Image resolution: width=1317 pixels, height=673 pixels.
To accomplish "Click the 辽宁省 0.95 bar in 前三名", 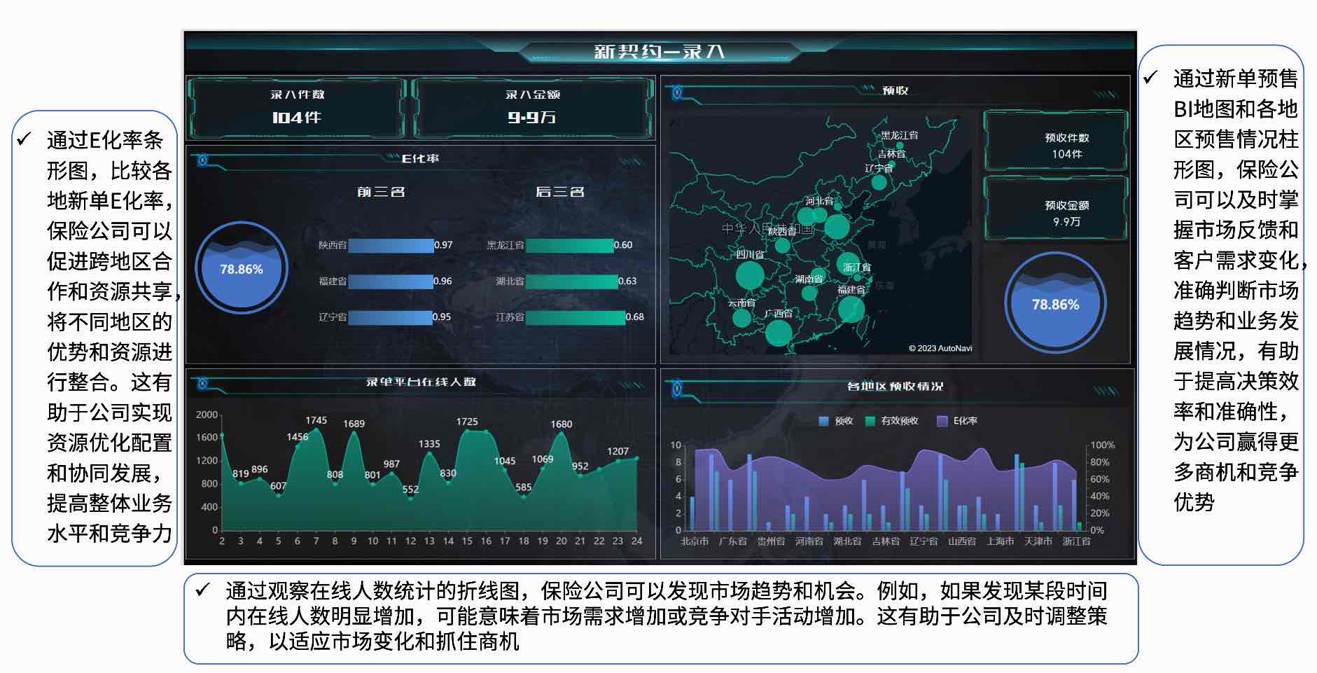I will pos(390,318).
